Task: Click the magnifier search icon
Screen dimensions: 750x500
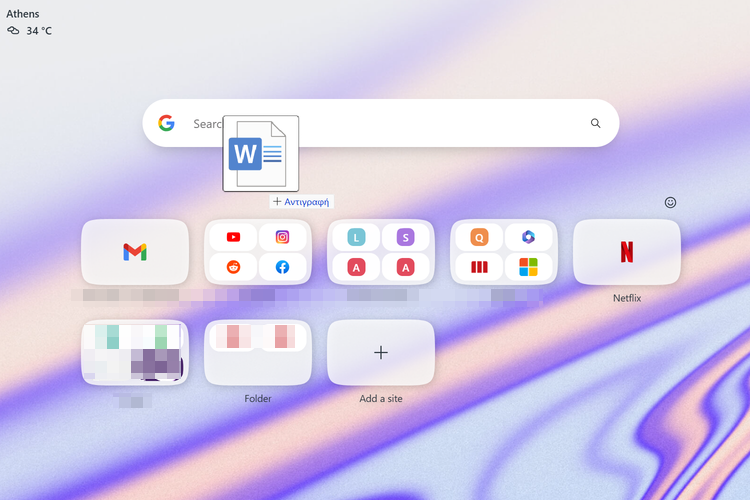Action: click(595, 123)
